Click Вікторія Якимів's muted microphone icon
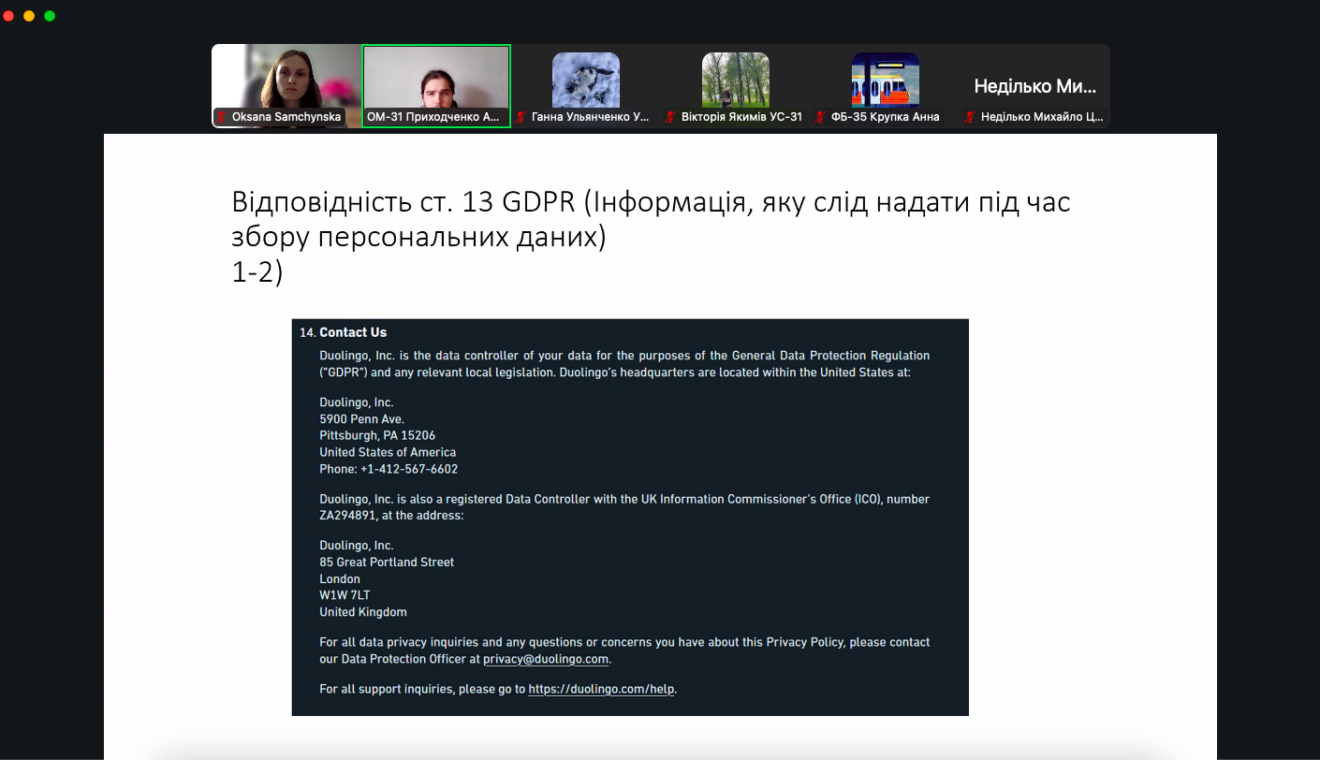 point(671,117)
